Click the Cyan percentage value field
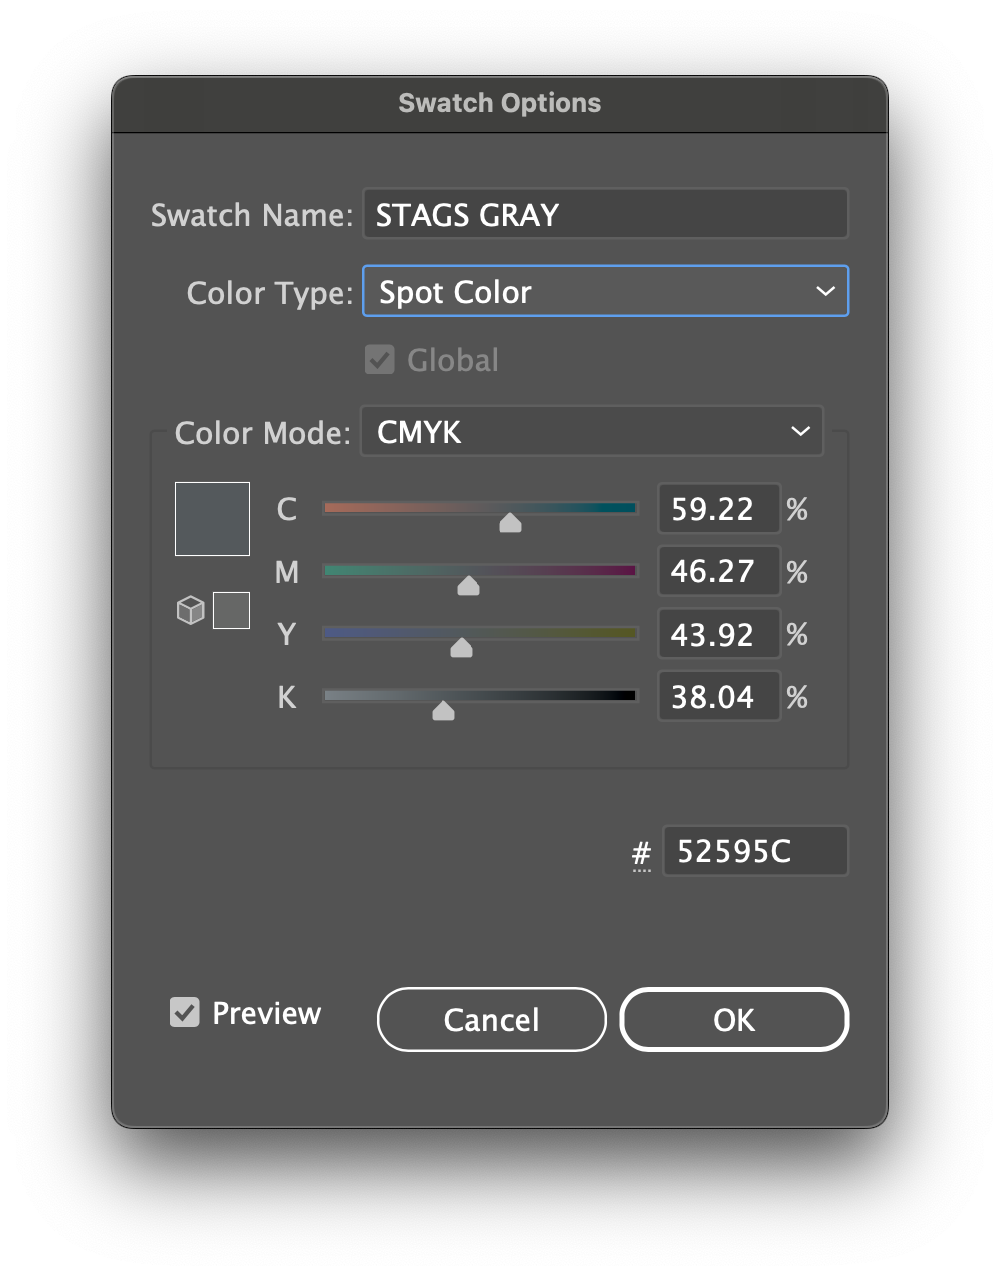1000x1276 pixels. tap(718, 509)
